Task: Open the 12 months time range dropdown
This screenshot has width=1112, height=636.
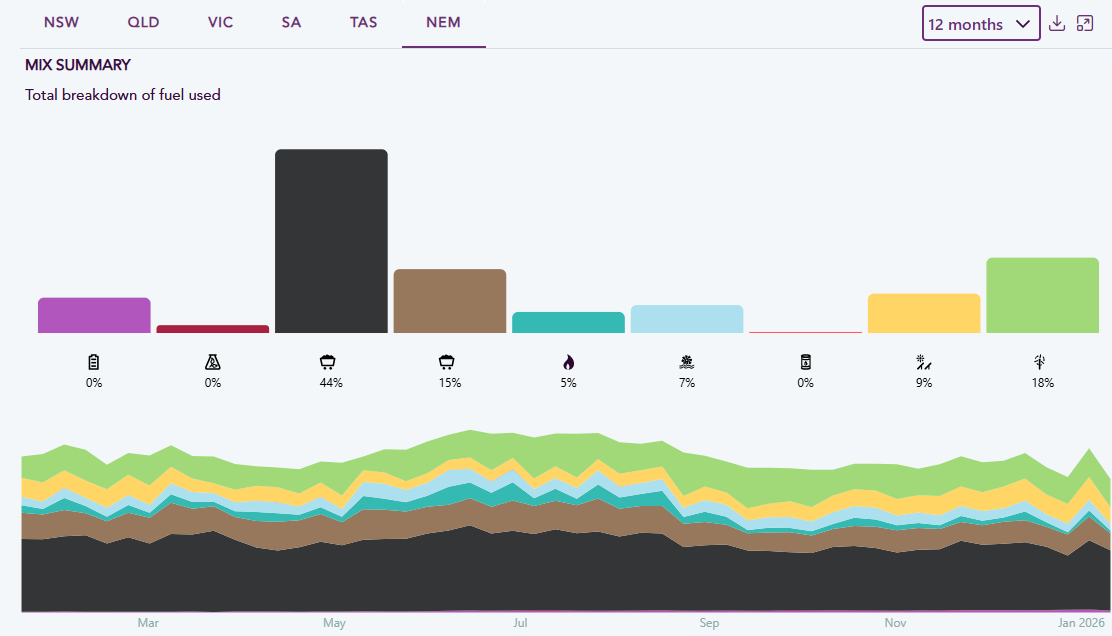Action: tap(980, 24)
